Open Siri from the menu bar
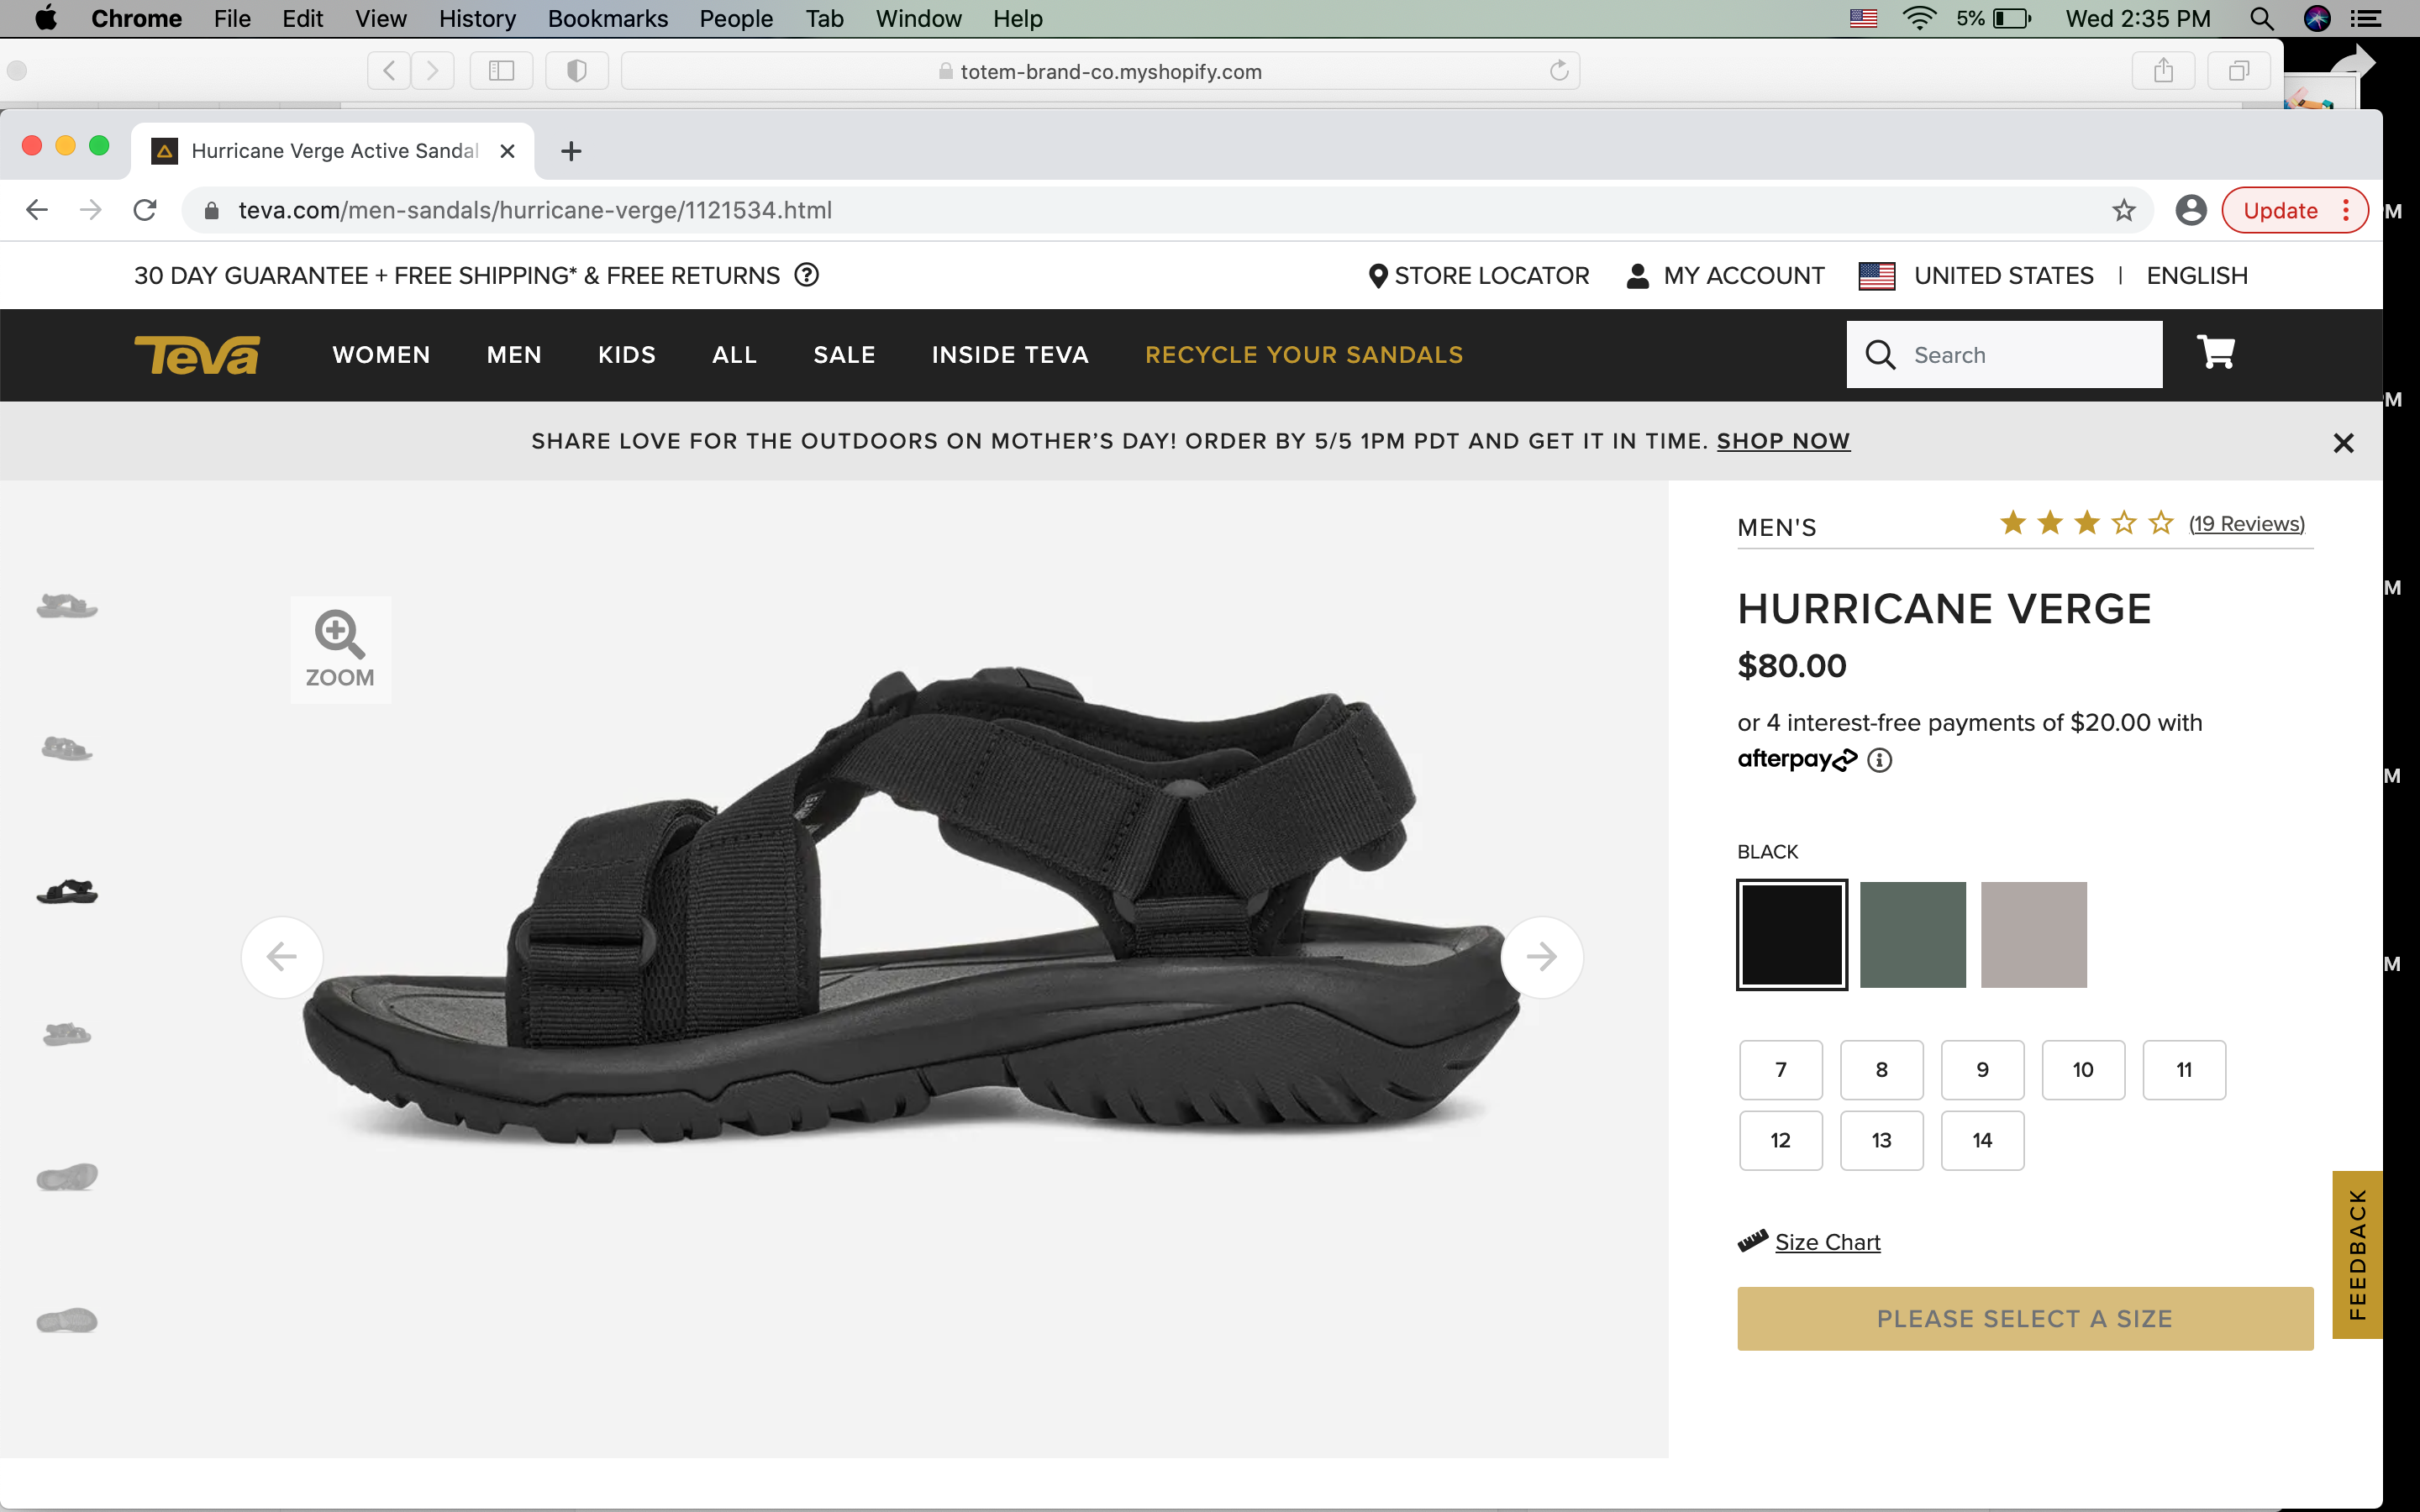The width and height of the screenshot is (2420, 1512). [x=2317, y=18]
